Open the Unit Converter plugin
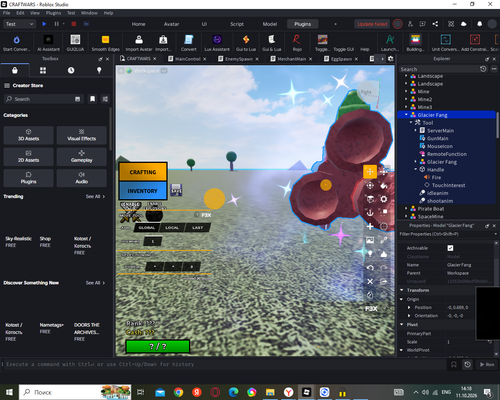Image resolution: width=500 pixels, height=400 pixels. [x=445, y=43]
